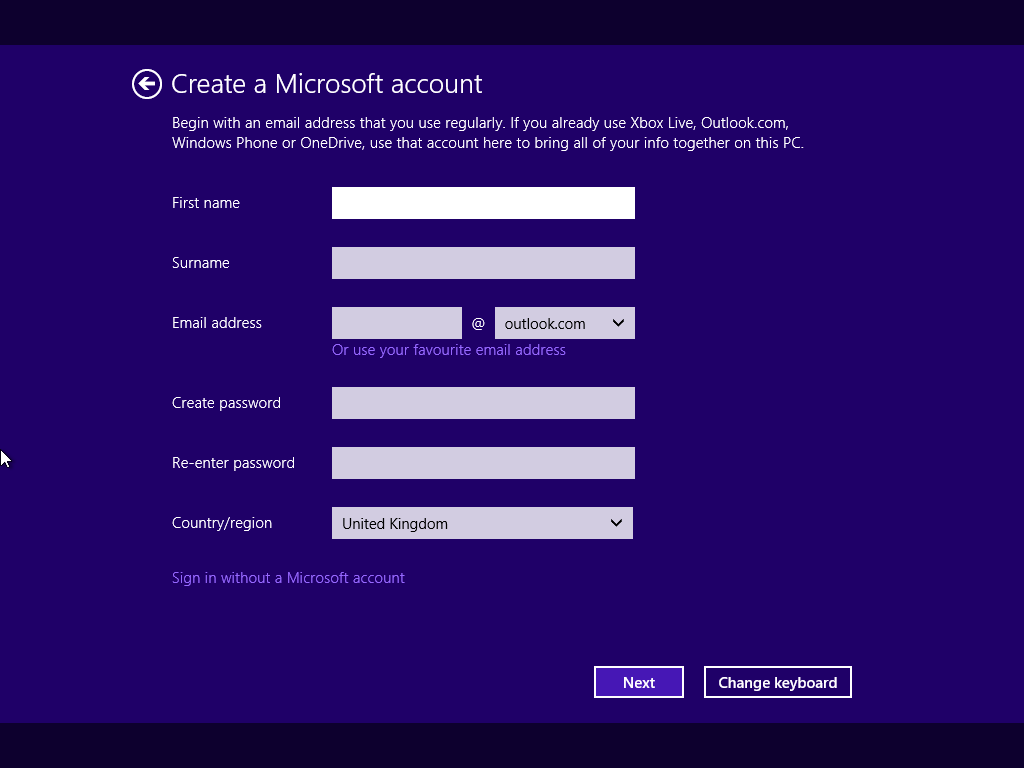The image size is (1024, 768).
Task: Expand the United Kingdom country dropdown
Action: (483, 523)
